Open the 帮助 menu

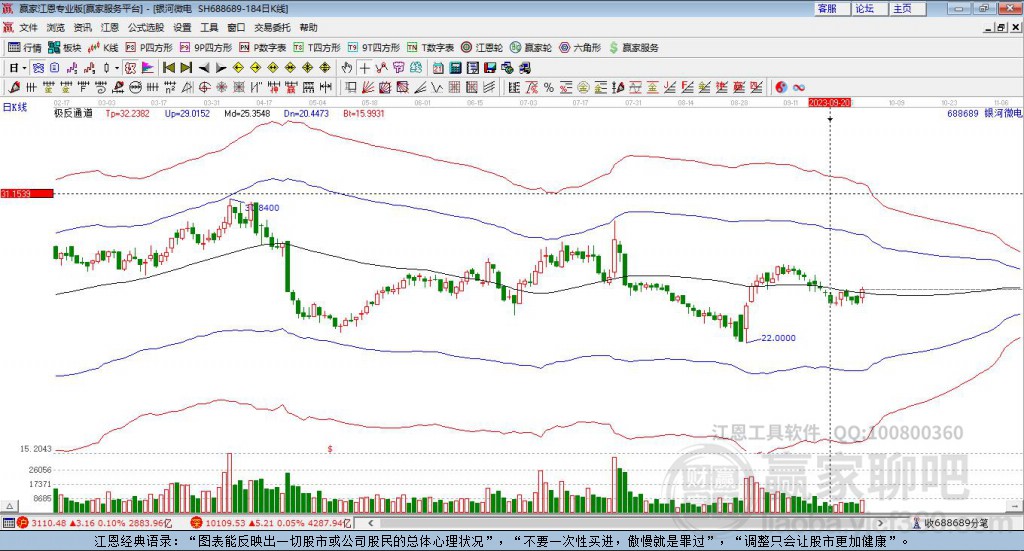(x=308, y=27)
